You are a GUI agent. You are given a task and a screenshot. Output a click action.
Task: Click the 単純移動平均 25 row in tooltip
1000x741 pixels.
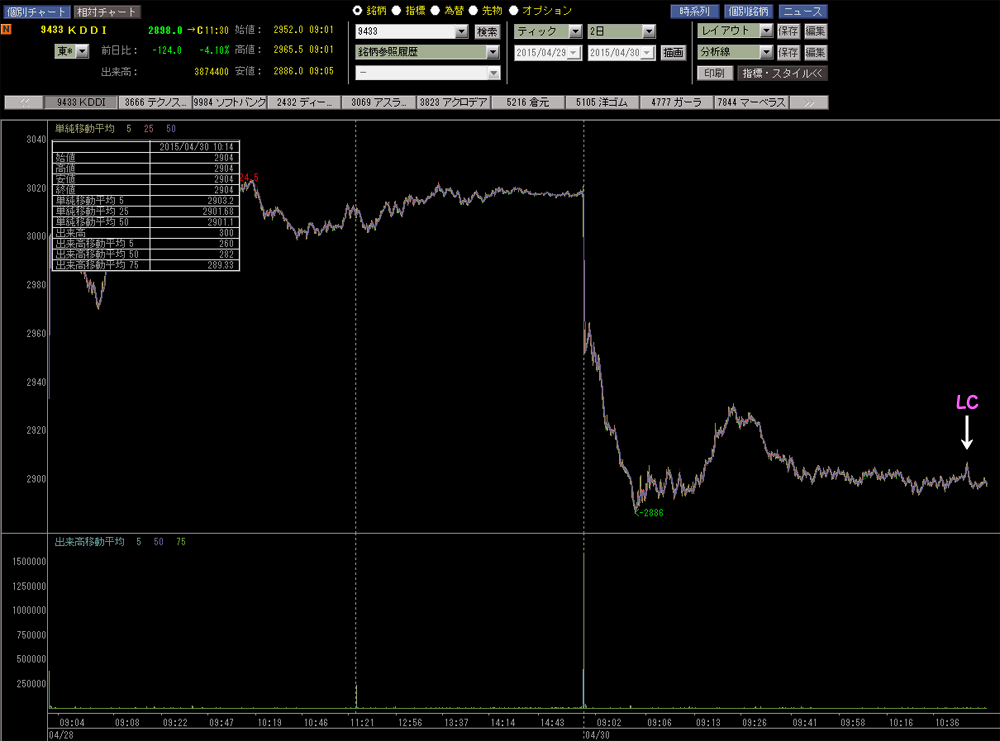(x=145, y=211)
